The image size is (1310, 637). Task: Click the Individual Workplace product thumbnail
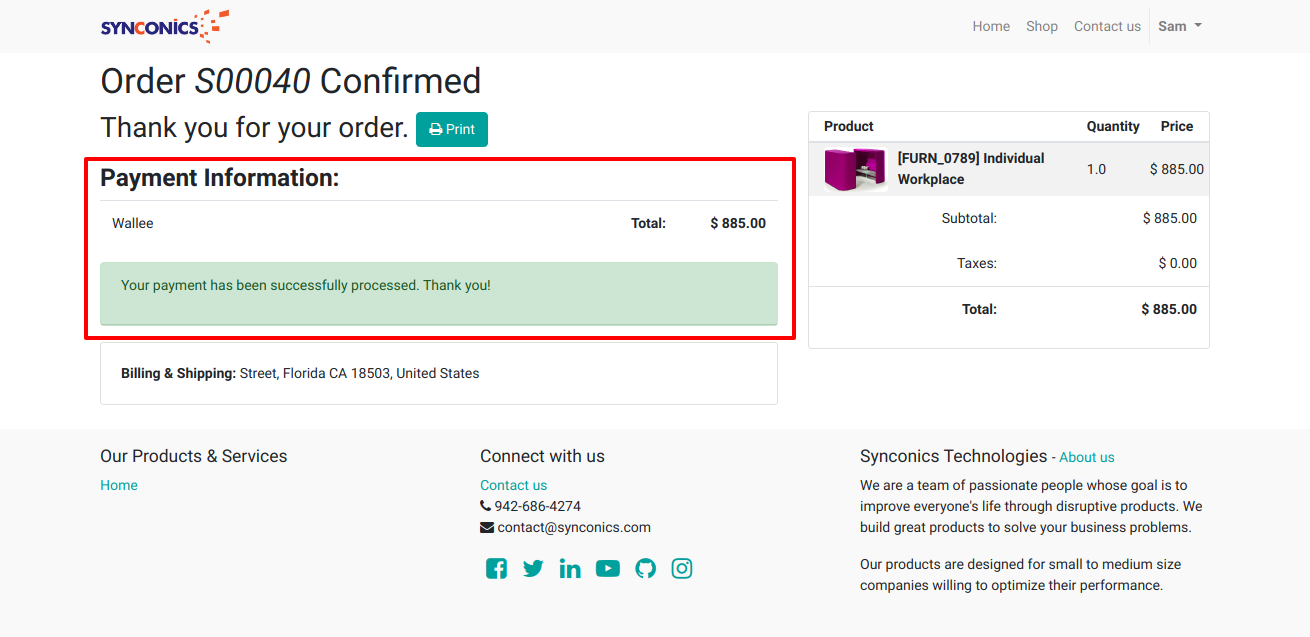[855, 169]
